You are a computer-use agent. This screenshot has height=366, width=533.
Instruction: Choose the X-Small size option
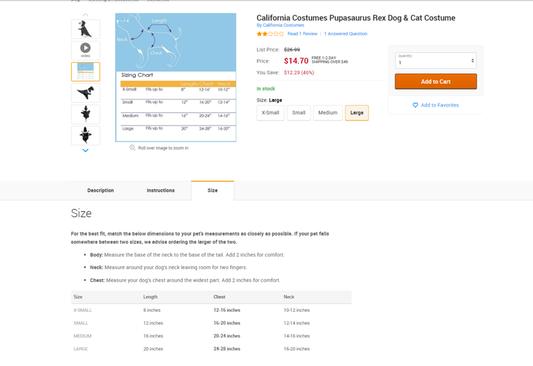[x=270, y=113]
